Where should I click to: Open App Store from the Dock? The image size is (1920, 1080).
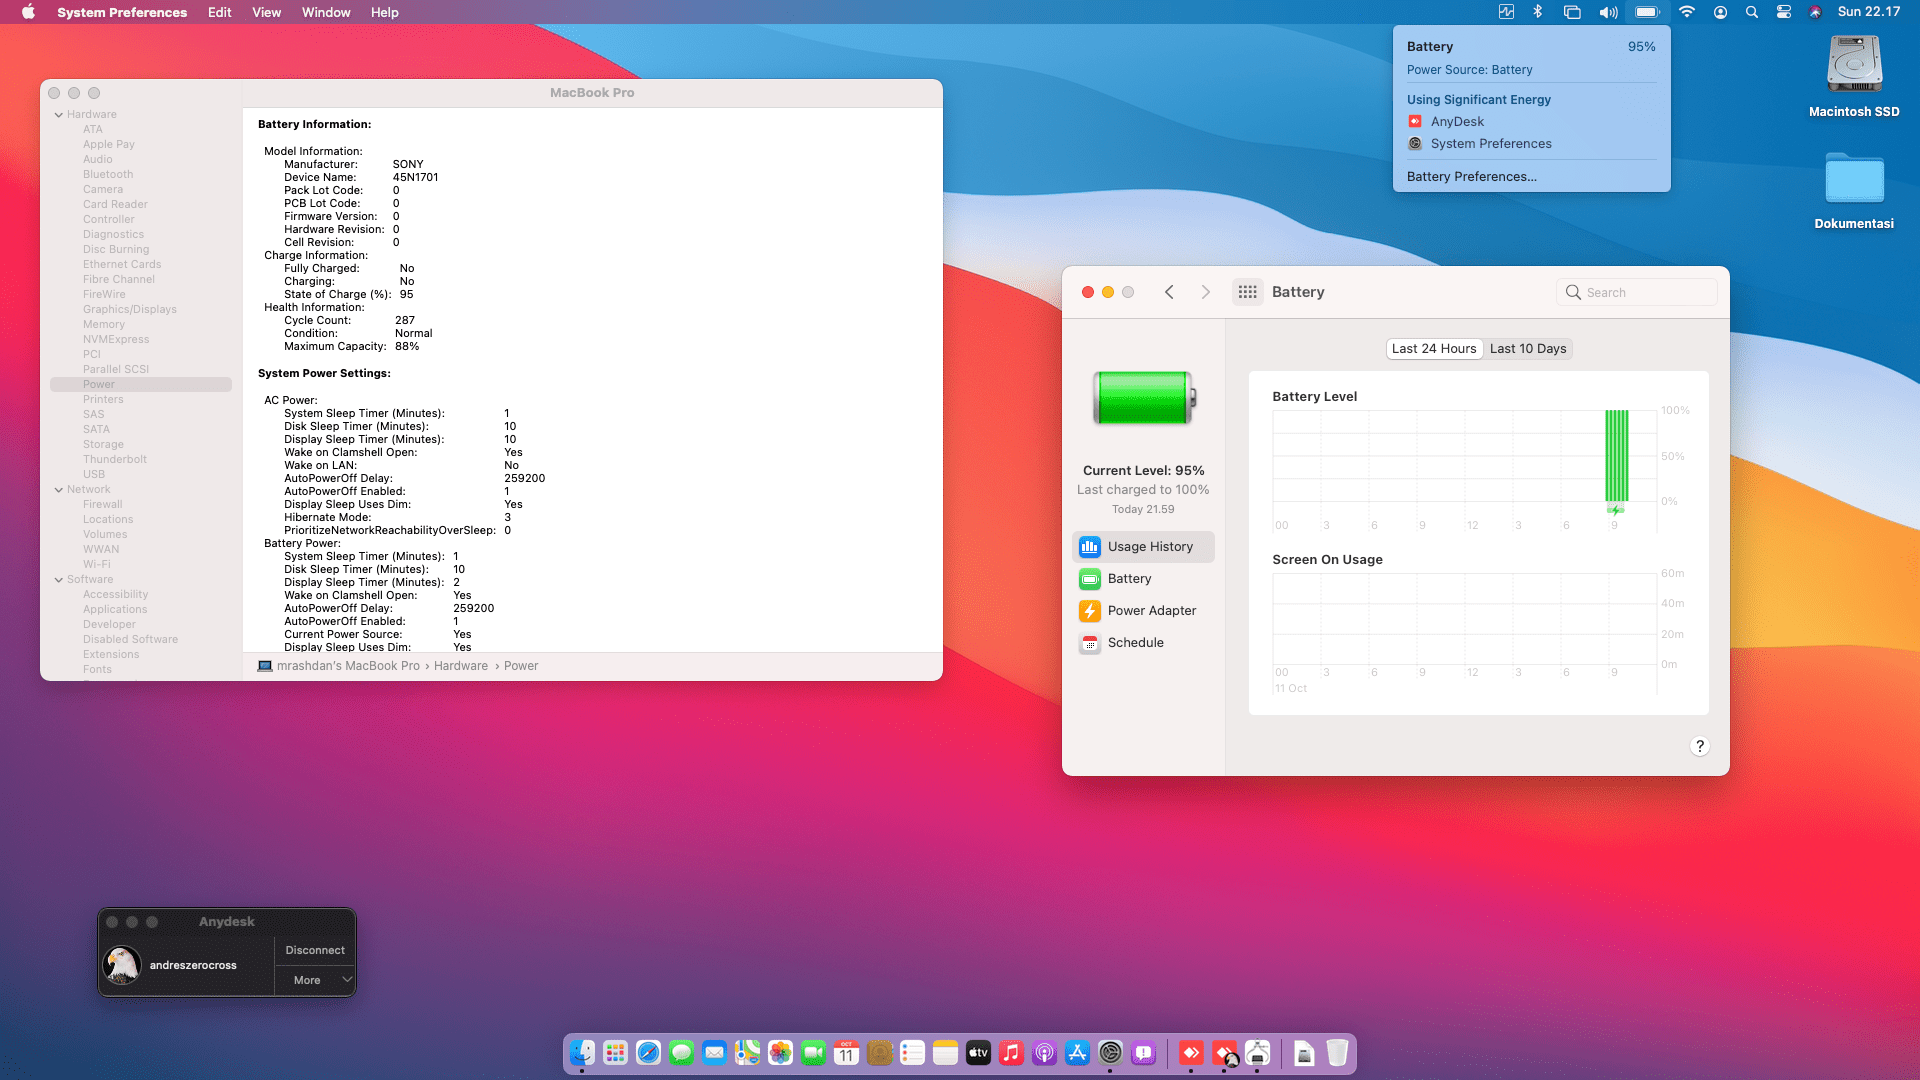1078,1053
